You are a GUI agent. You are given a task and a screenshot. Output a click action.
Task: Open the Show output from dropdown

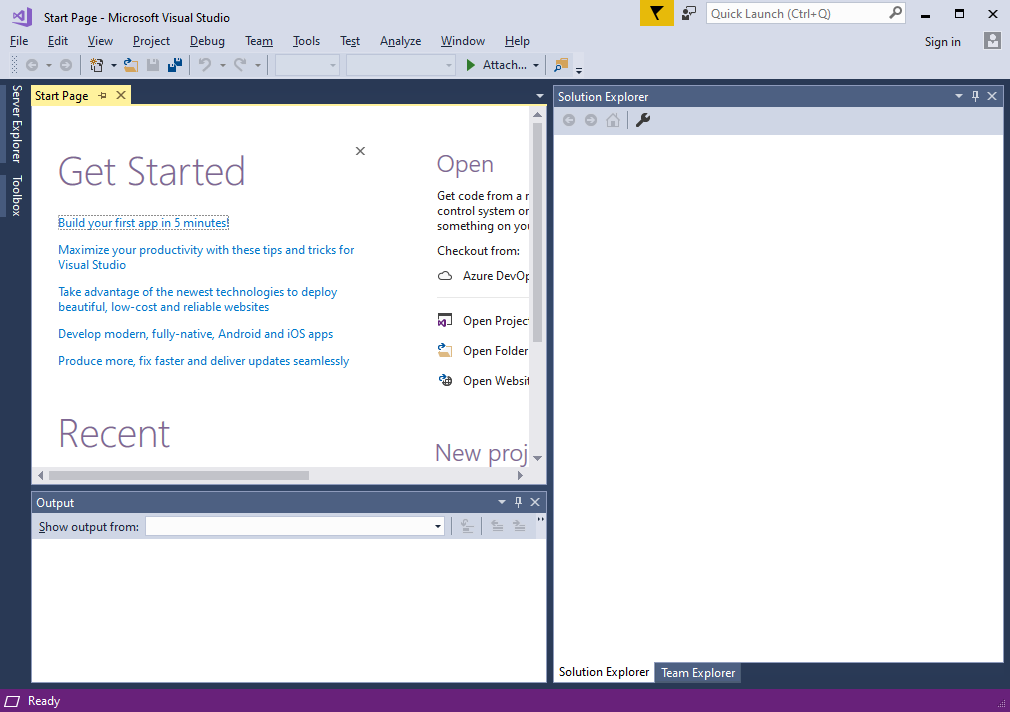pos(438,526)
